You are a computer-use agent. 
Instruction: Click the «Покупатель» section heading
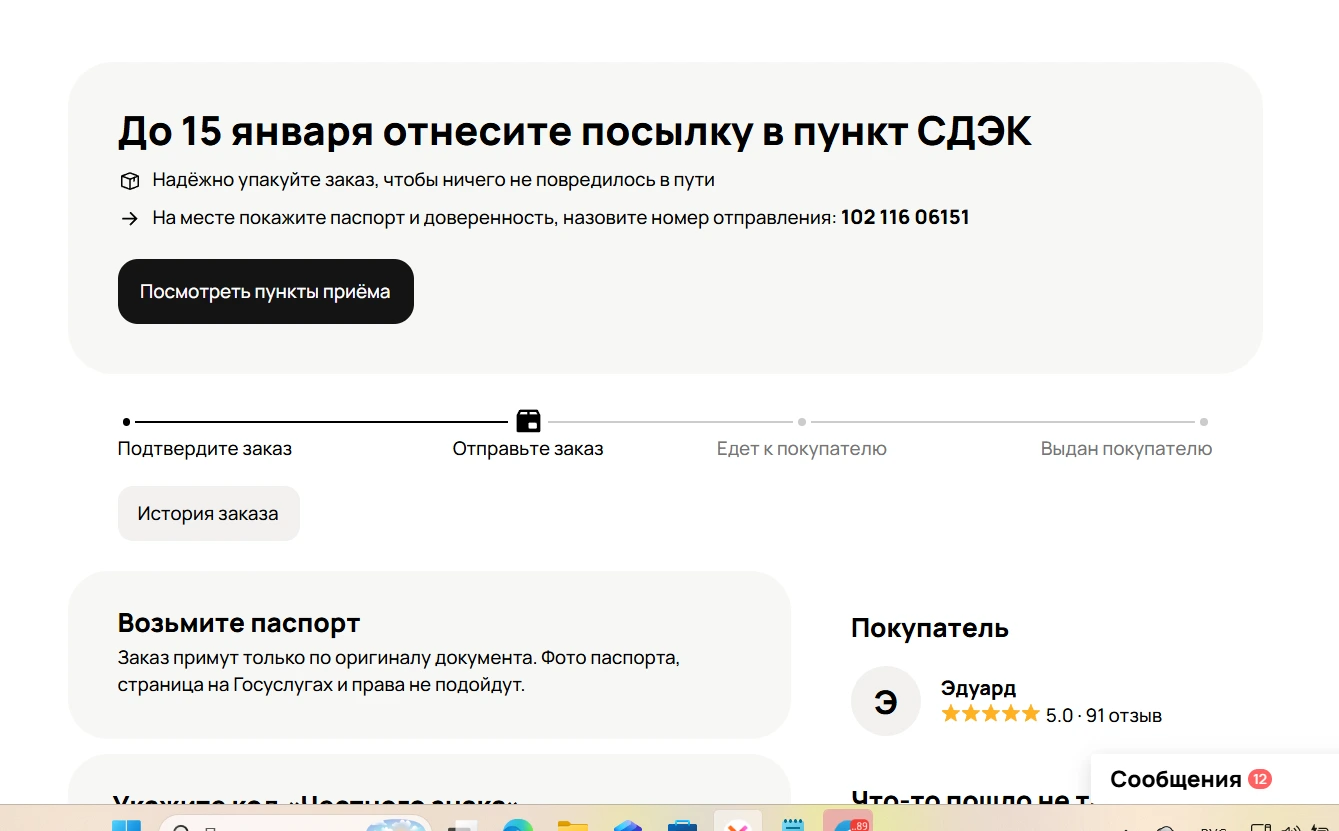(x=930, y=628)
